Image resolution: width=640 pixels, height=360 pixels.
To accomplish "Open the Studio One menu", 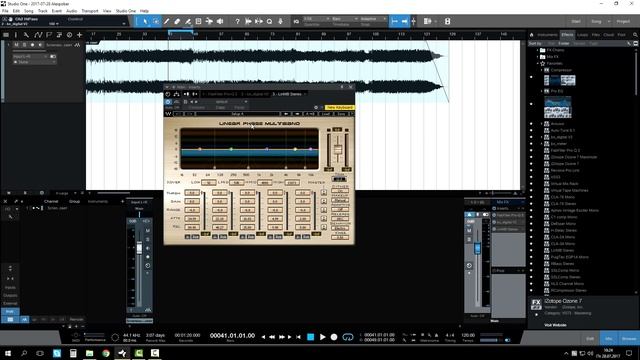I will coord(126,11).
